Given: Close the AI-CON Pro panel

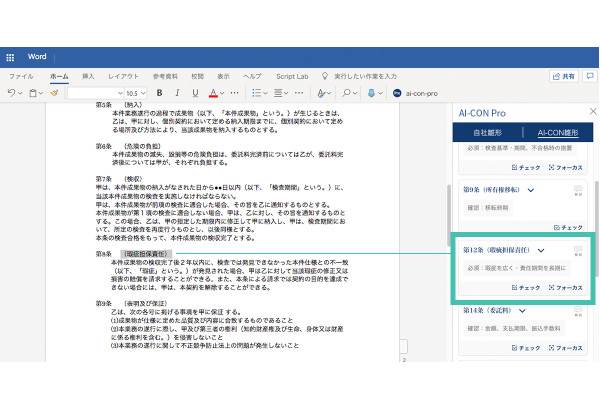Looking at the screenshot, I should pyautogui.click(x=592, y=112).
